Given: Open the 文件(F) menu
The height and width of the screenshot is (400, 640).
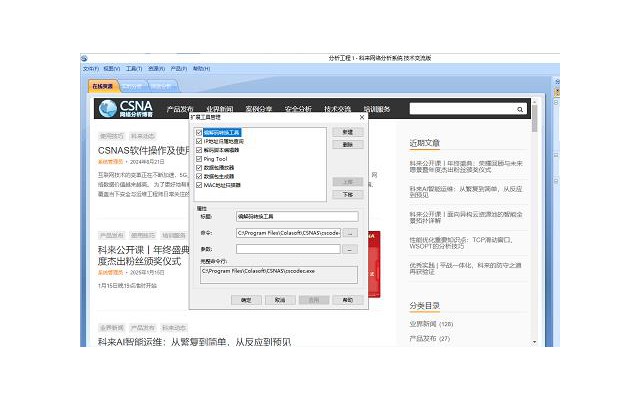Looking at the screenshot, I should tap(91, 69).
